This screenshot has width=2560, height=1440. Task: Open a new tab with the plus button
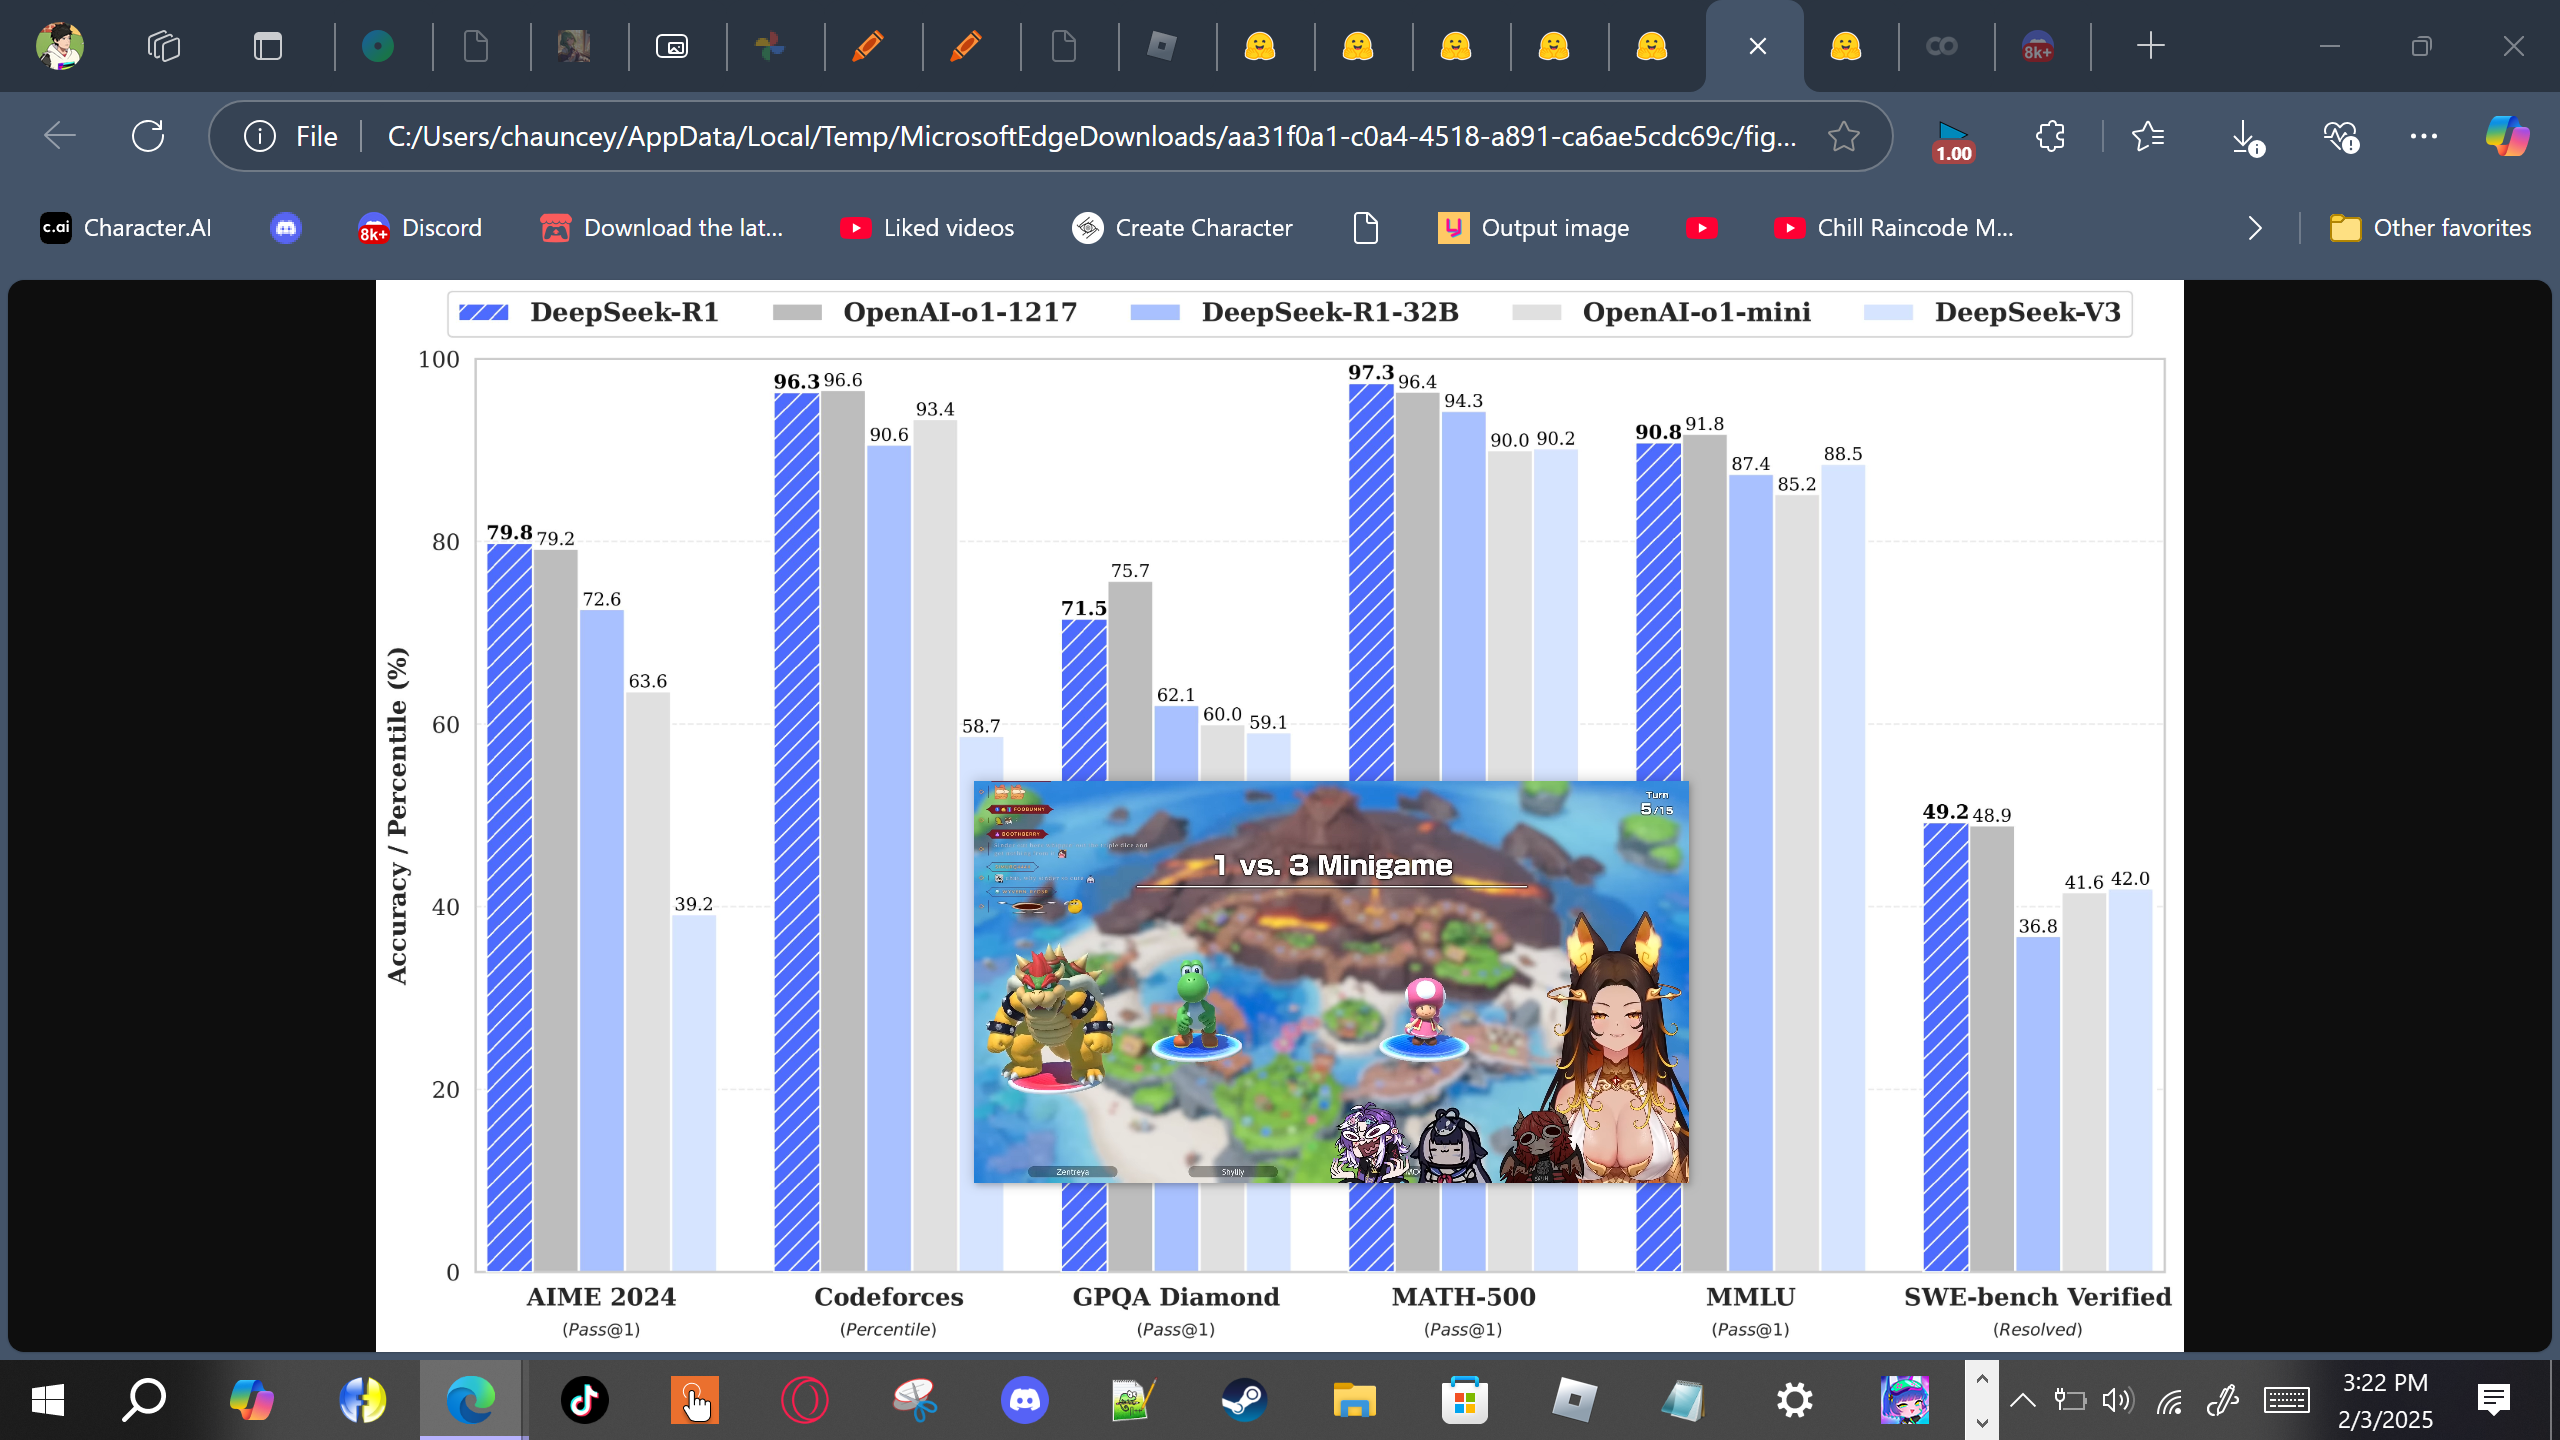[2150, 46]
